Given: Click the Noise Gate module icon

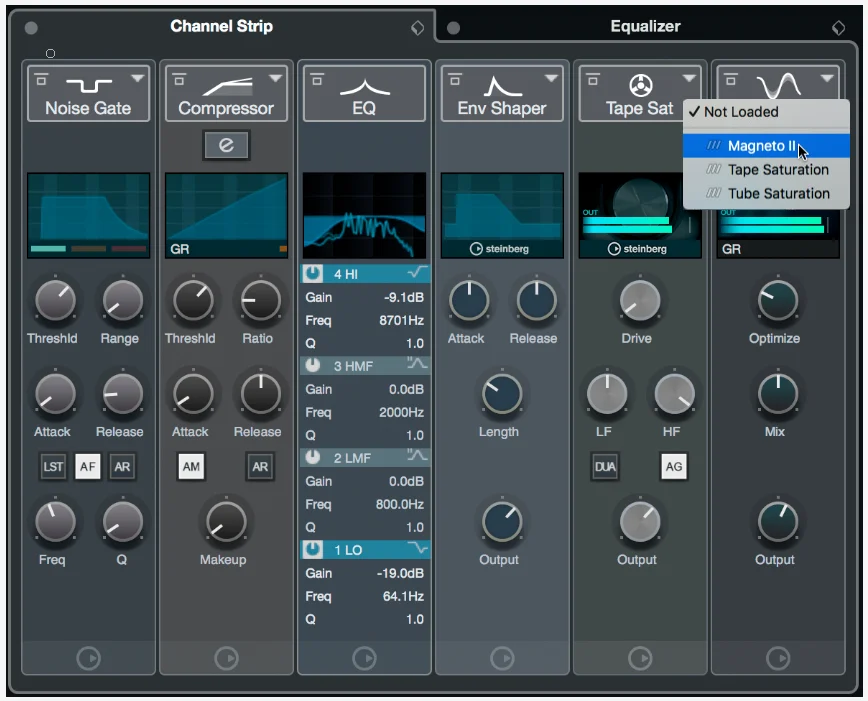Looking at the screenshot, I should [x=89, y=85].
